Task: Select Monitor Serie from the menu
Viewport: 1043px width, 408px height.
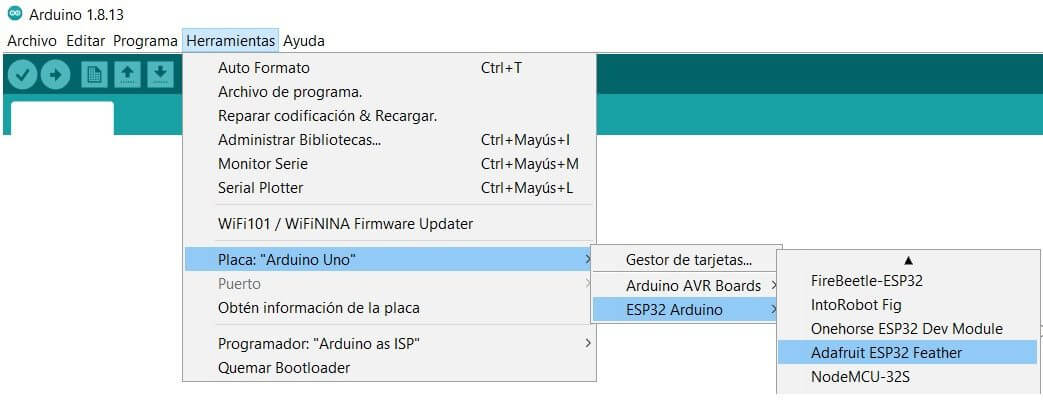Action: [263, 164]
